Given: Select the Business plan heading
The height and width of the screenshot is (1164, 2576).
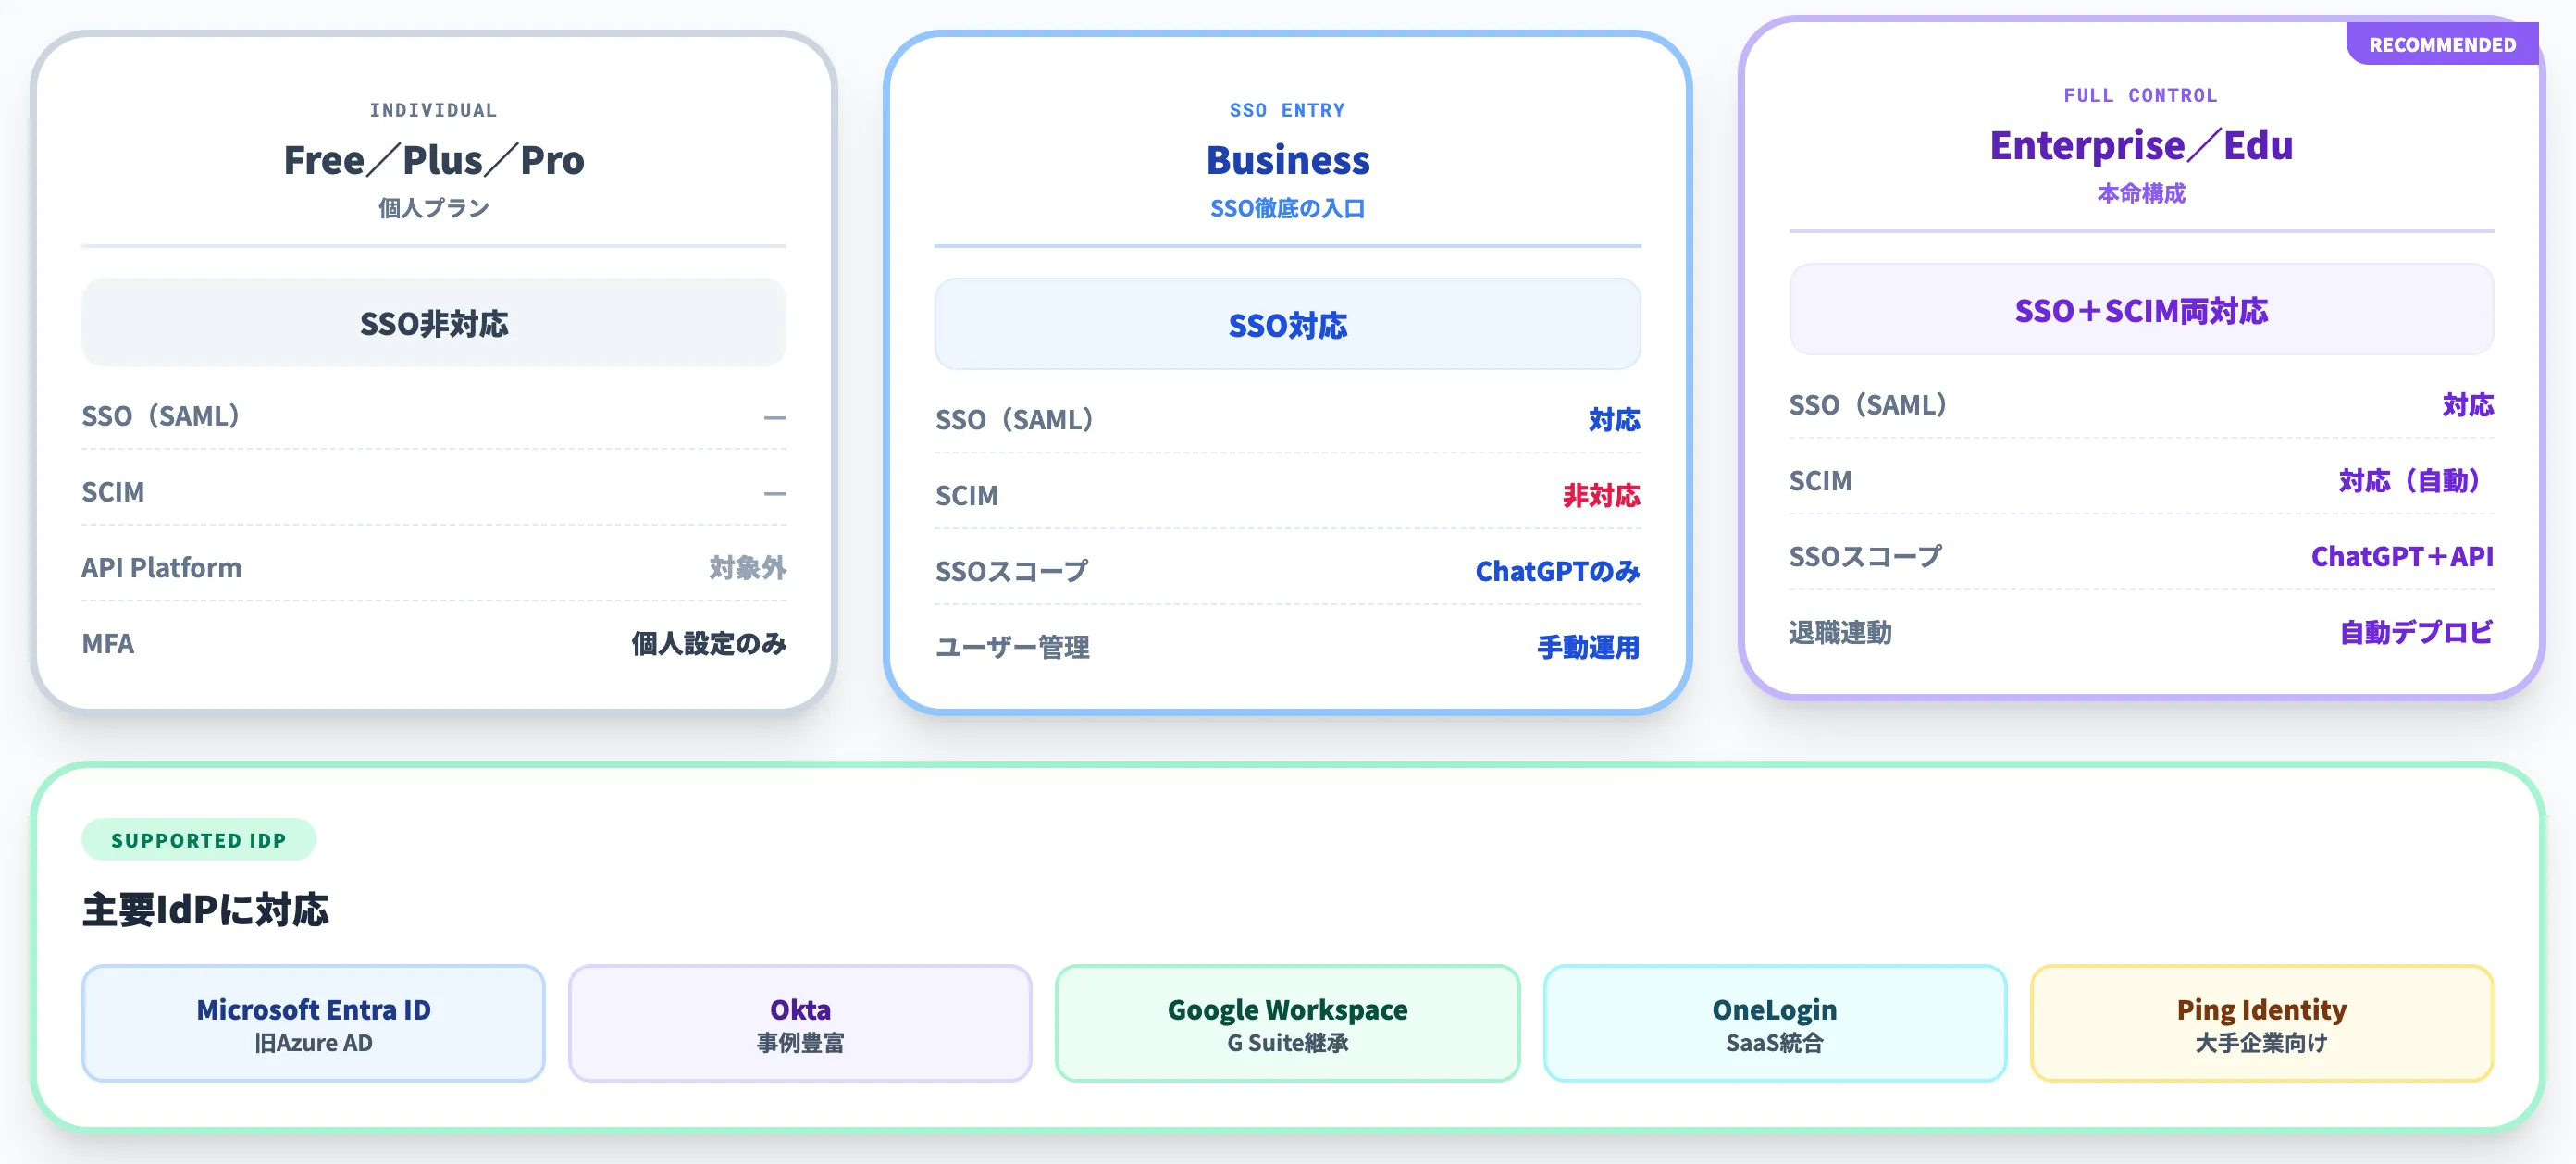Looking at the screenshot, I should click(1288, 160).
